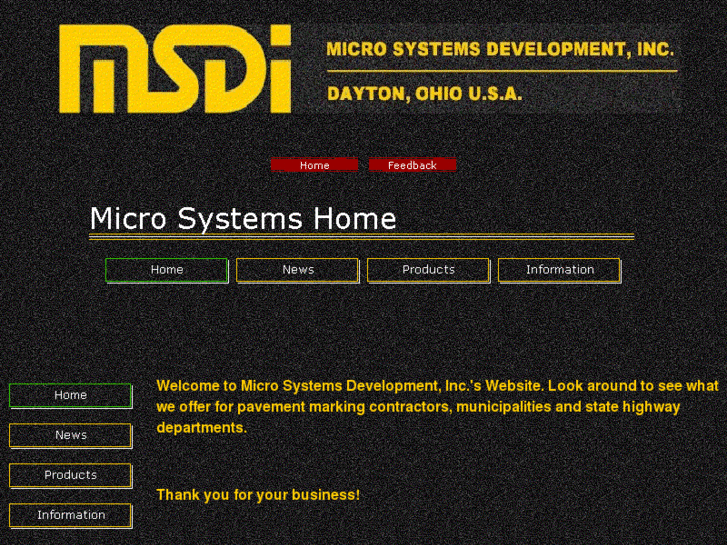727x545 pixels.
Task: Go to Products in the left sidebar
Action: click(x=71, y=475)
